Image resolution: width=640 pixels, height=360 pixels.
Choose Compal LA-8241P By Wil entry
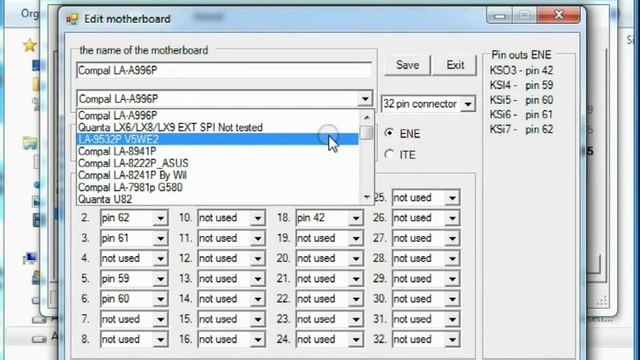[218, 175]
